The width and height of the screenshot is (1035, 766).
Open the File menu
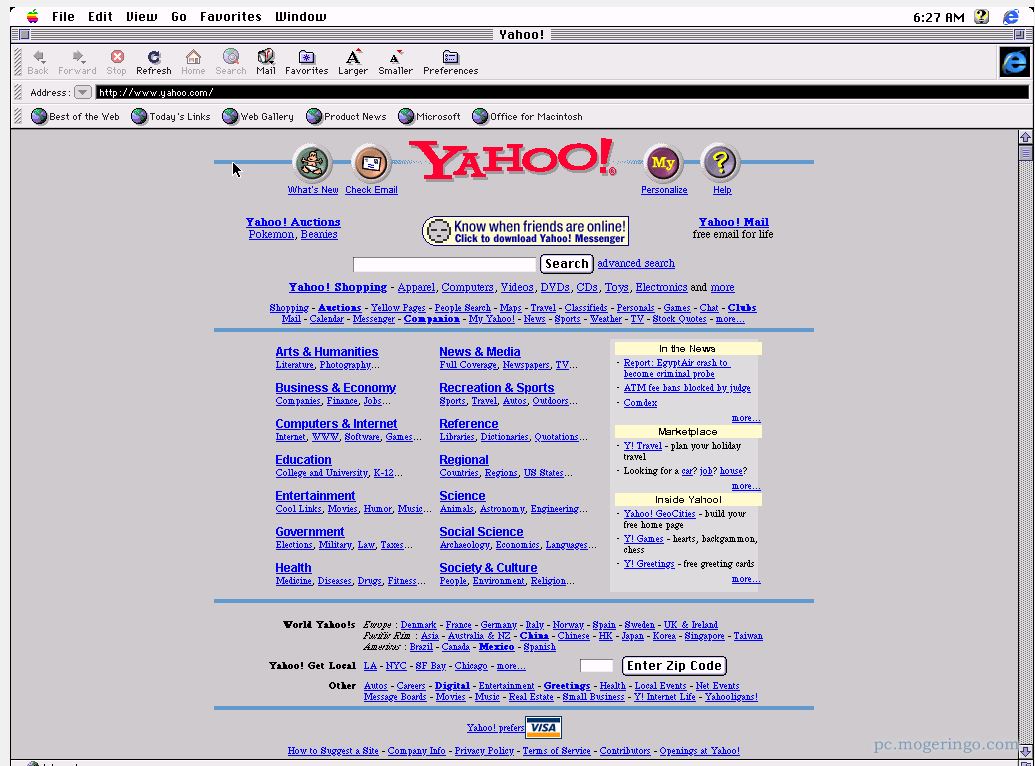(63, 17)
